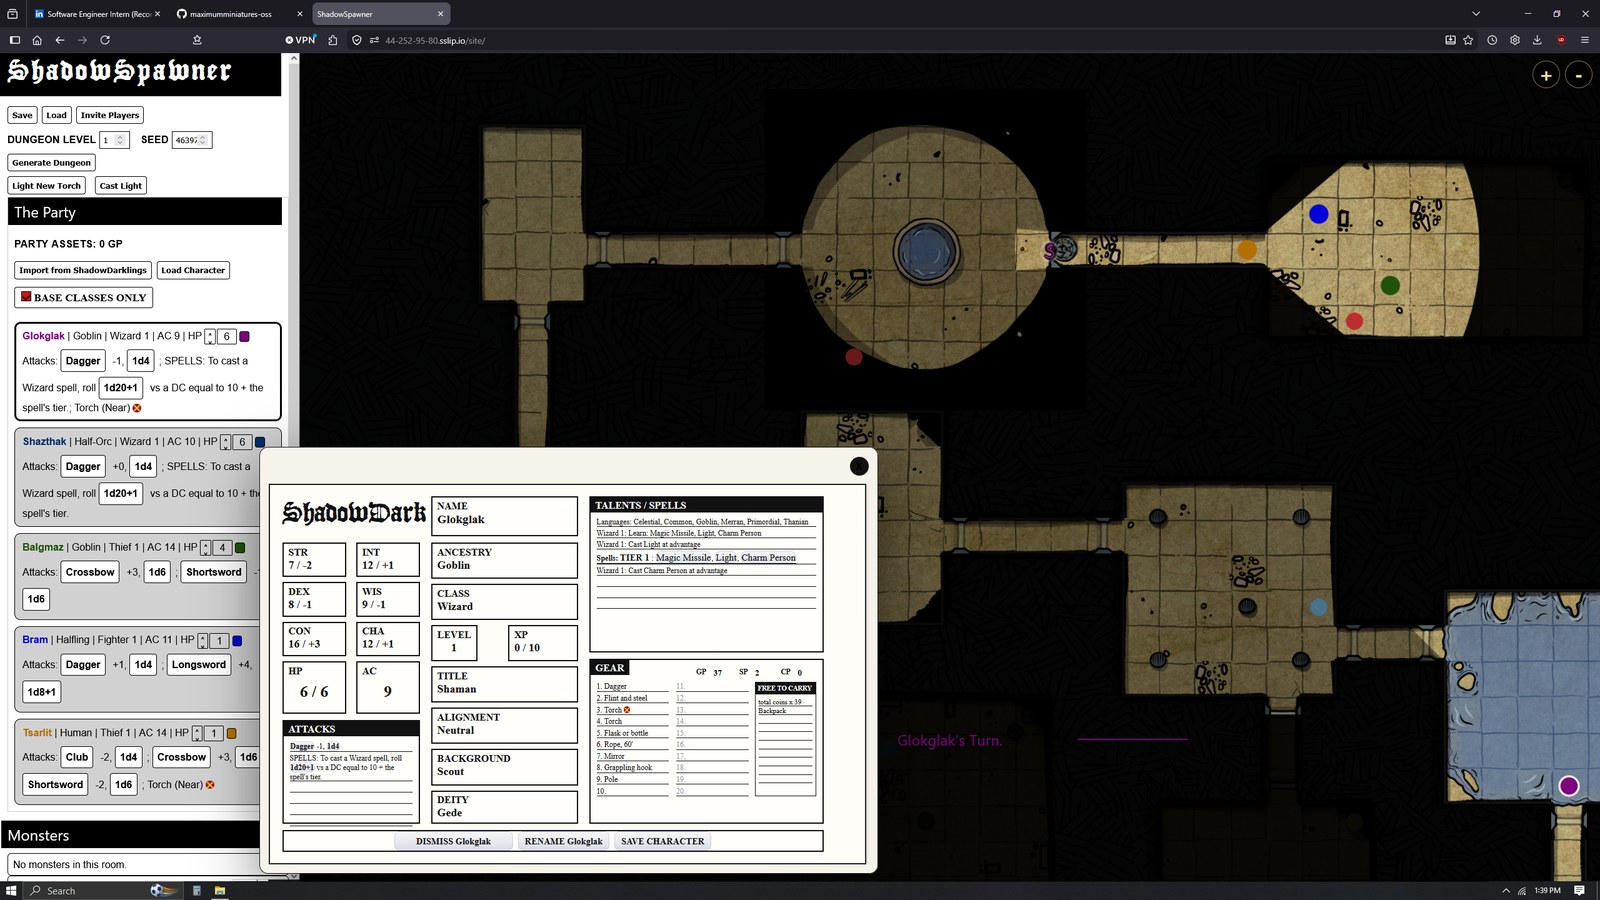The width and height of the screenshot is (1600, 900).
Task: Close the ShadowSpawner browser tab
Action: click(440, 14)
